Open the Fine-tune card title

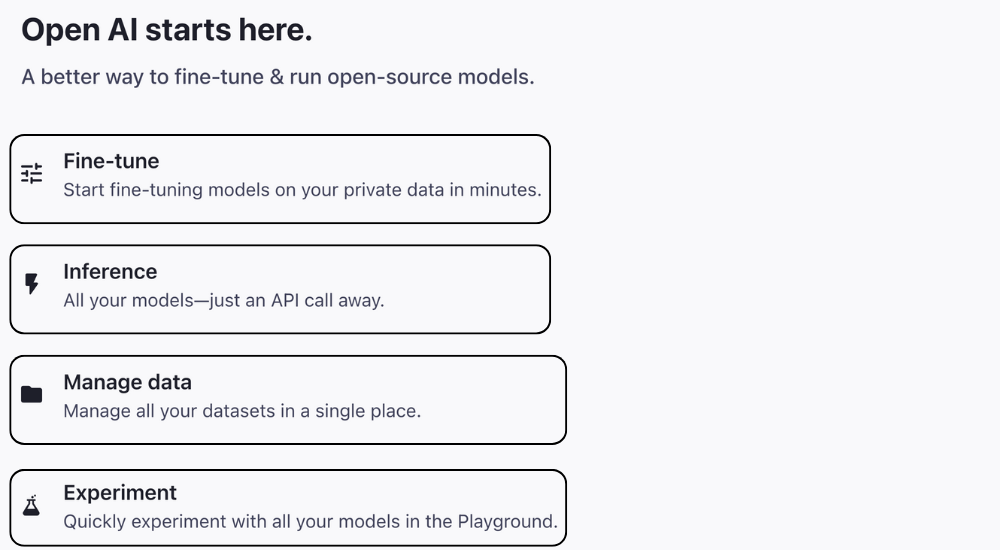click(x=111, y=161)
